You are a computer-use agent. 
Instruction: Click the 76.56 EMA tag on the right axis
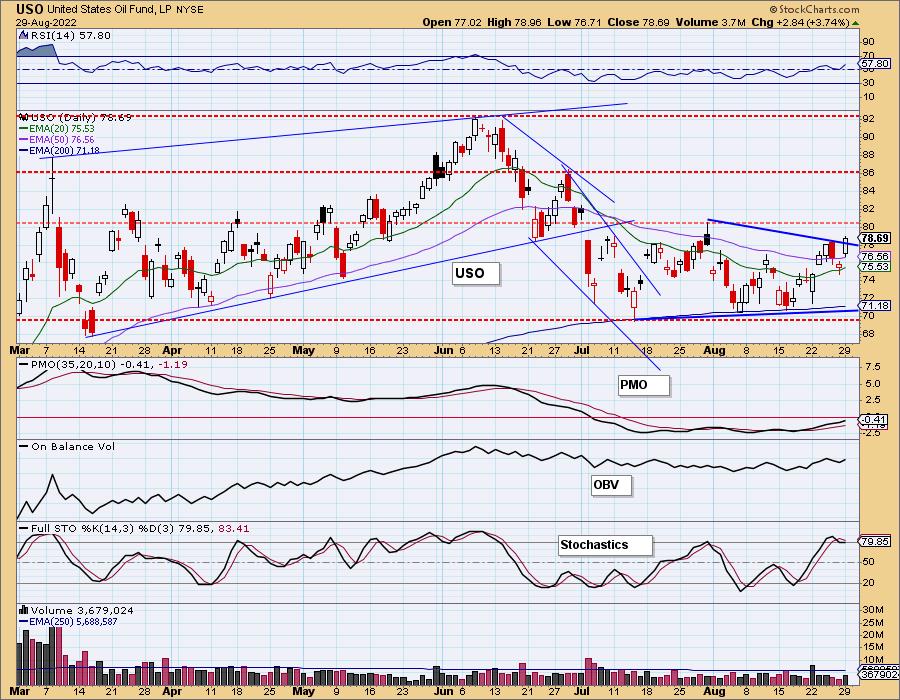click(x=875, y=257)
